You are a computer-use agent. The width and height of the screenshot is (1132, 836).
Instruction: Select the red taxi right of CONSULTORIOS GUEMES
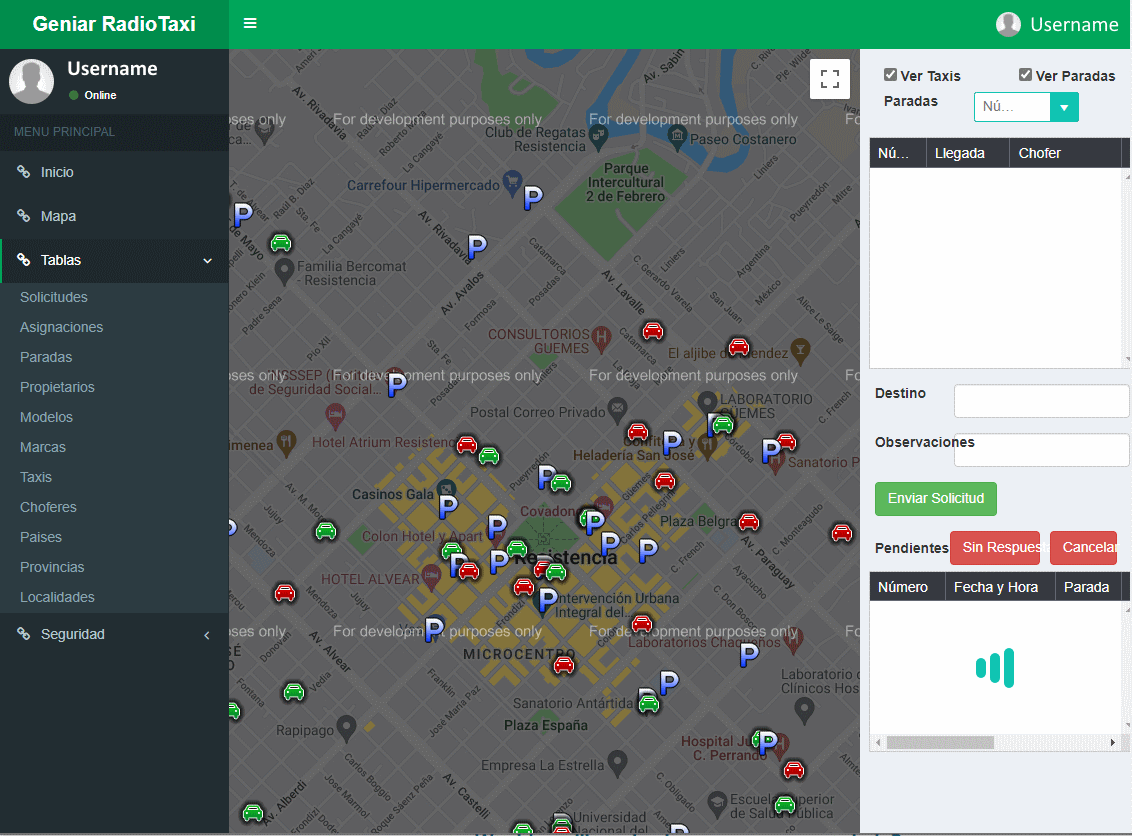coord(653,331)
